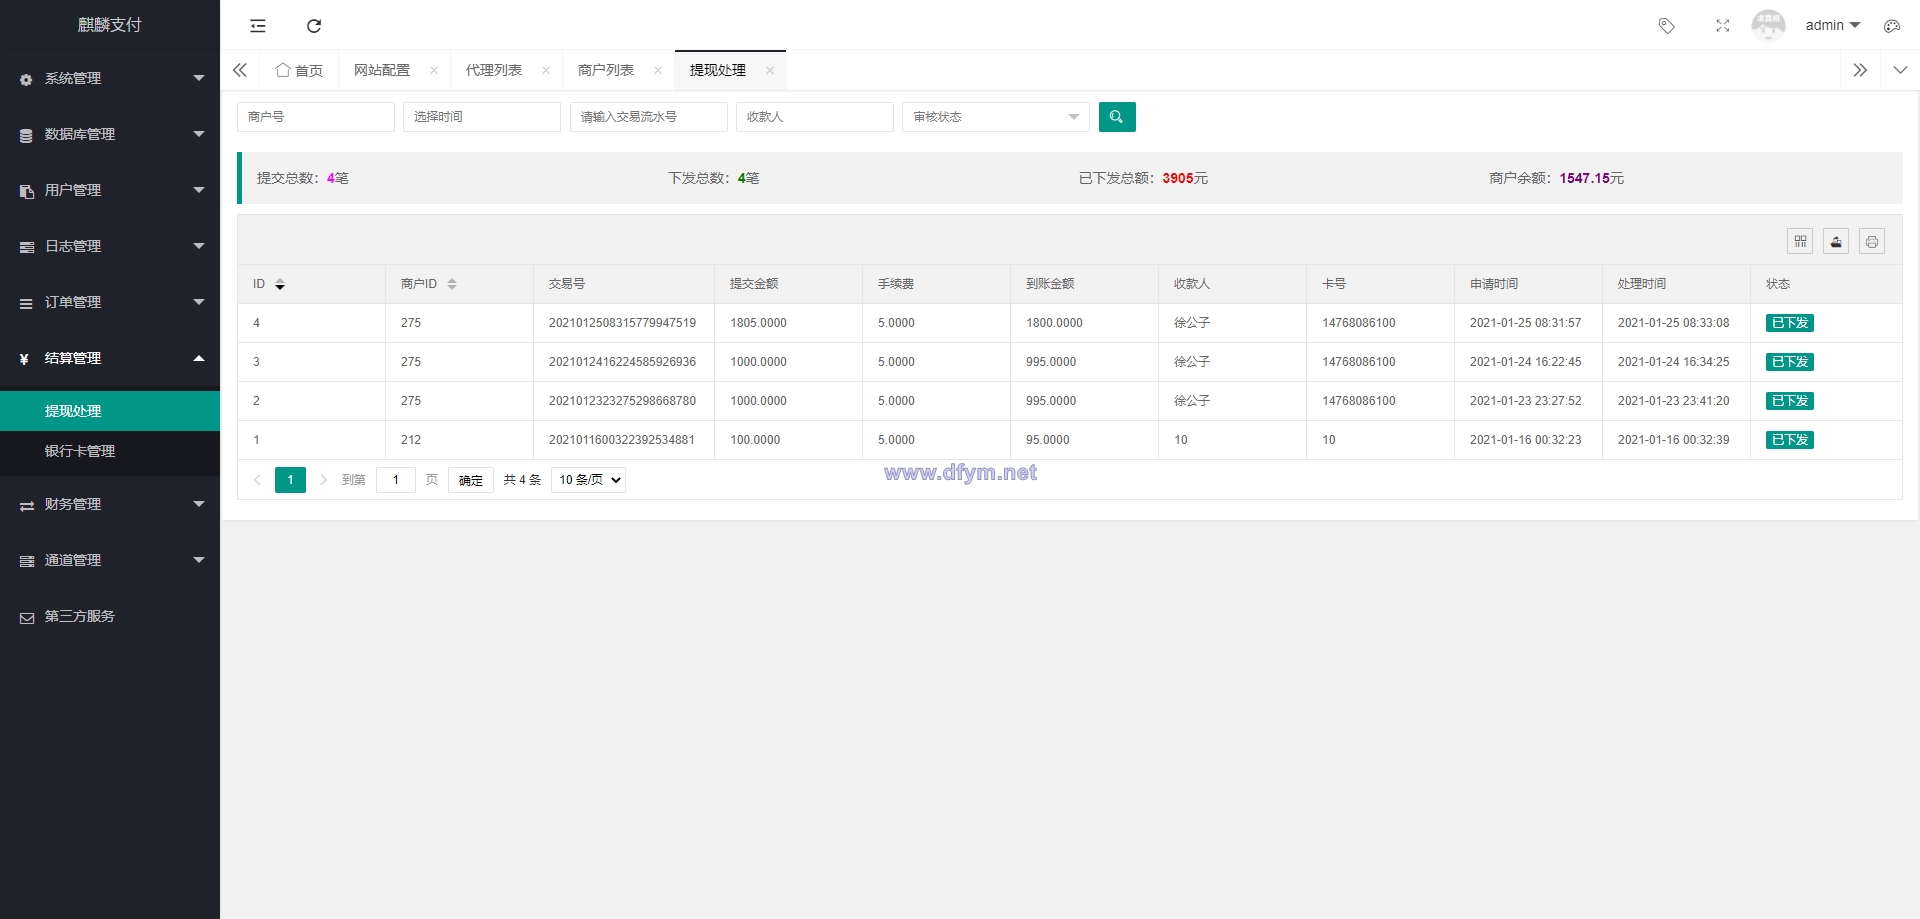Sort table by 商户ID column arrows
The width and height of the screenshot is (1920, 919).
452,284
